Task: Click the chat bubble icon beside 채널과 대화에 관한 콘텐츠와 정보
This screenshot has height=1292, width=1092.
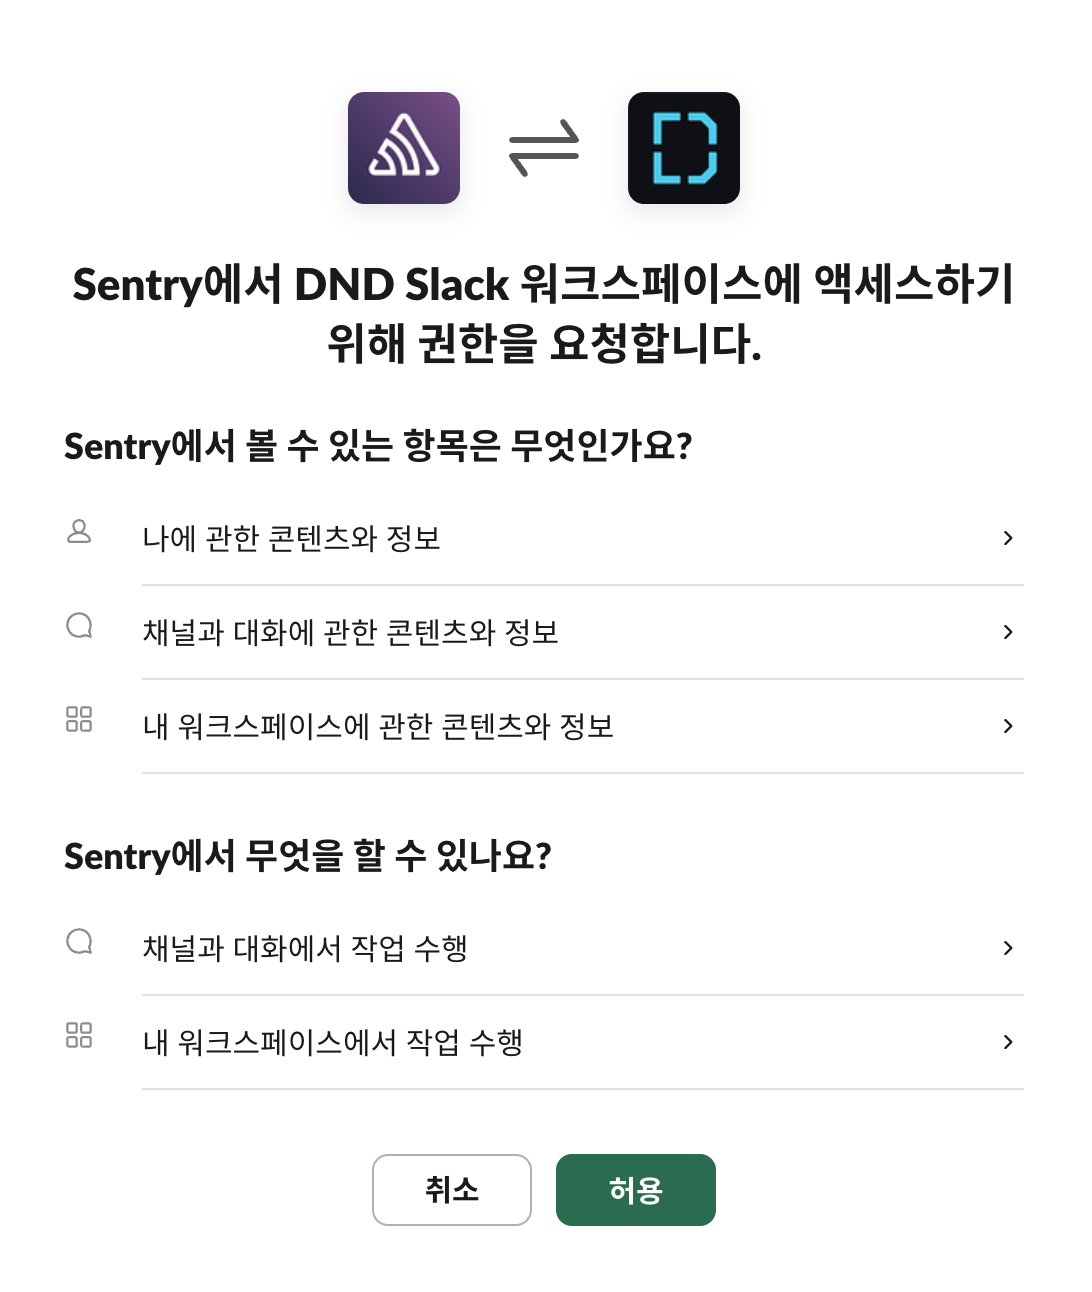Action: (x=79, y=625)
